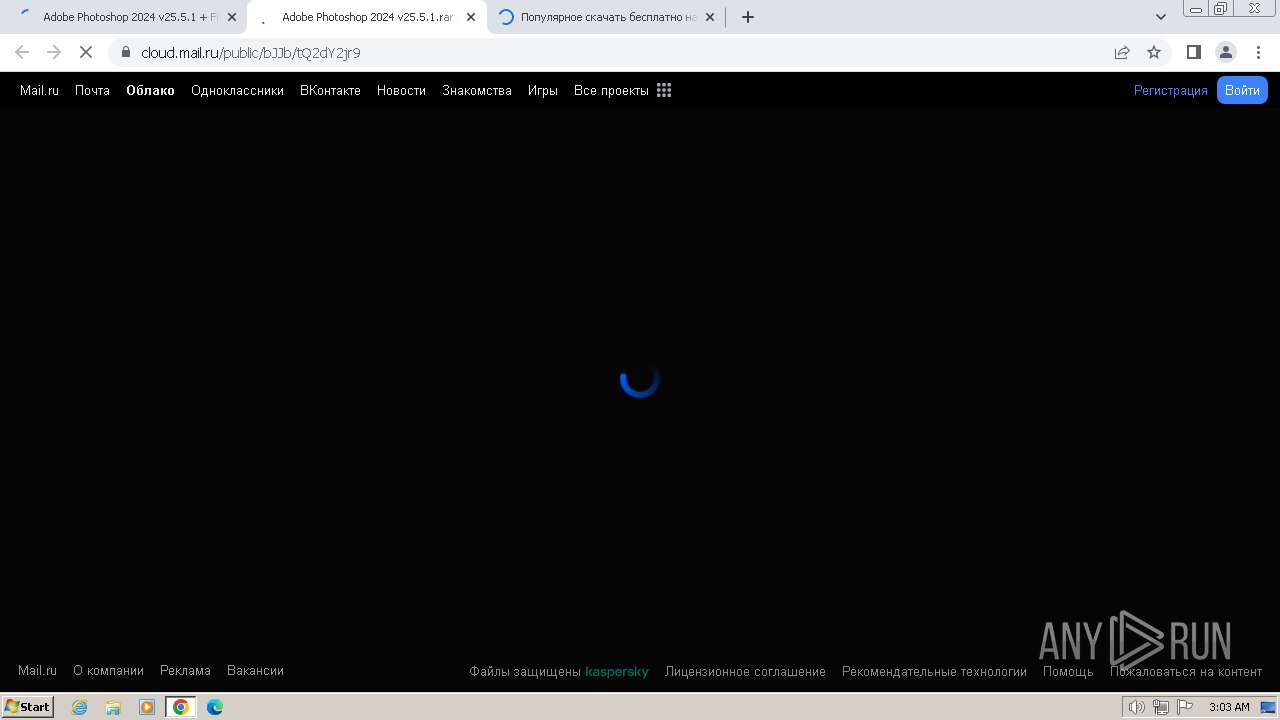Screen dimensions: 1280x720
Task: Select Облако in the portal menu
Action: click(150, 90)
